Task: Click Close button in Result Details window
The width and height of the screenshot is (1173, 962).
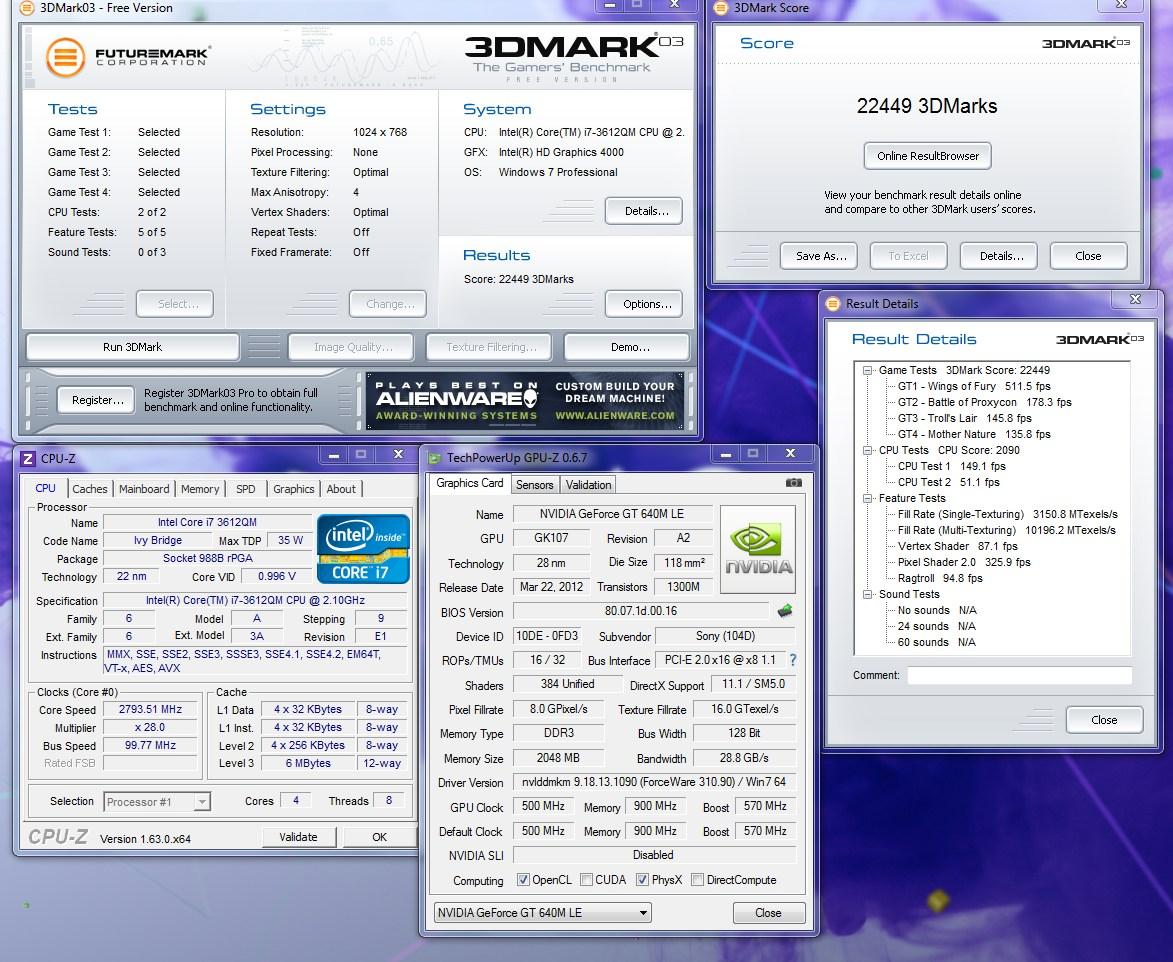Action: 1104,720
